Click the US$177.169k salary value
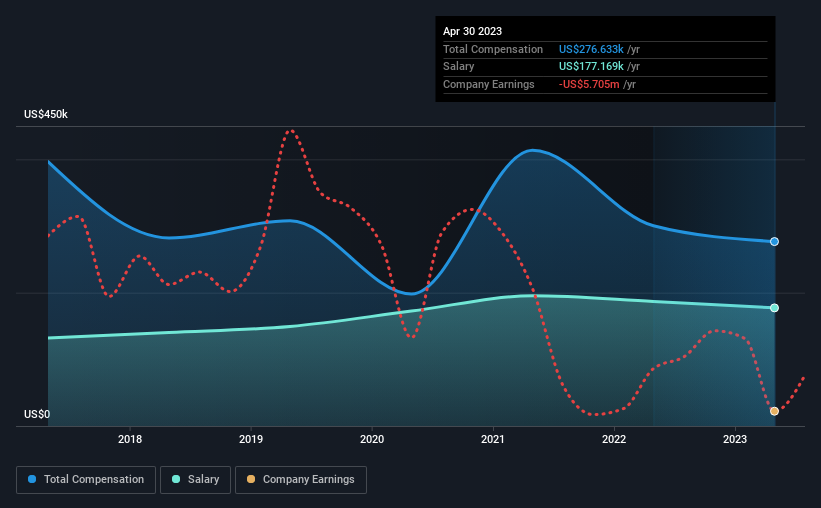The height and width of the screenshot is (508, 821). [x=591, y=67]
